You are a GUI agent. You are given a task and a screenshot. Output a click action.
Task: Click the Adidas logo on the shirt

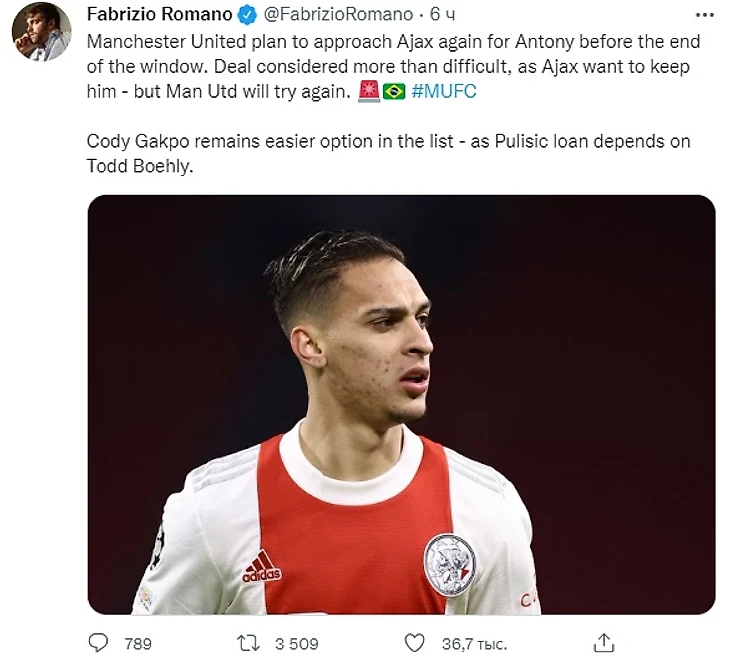coord(262,567)
